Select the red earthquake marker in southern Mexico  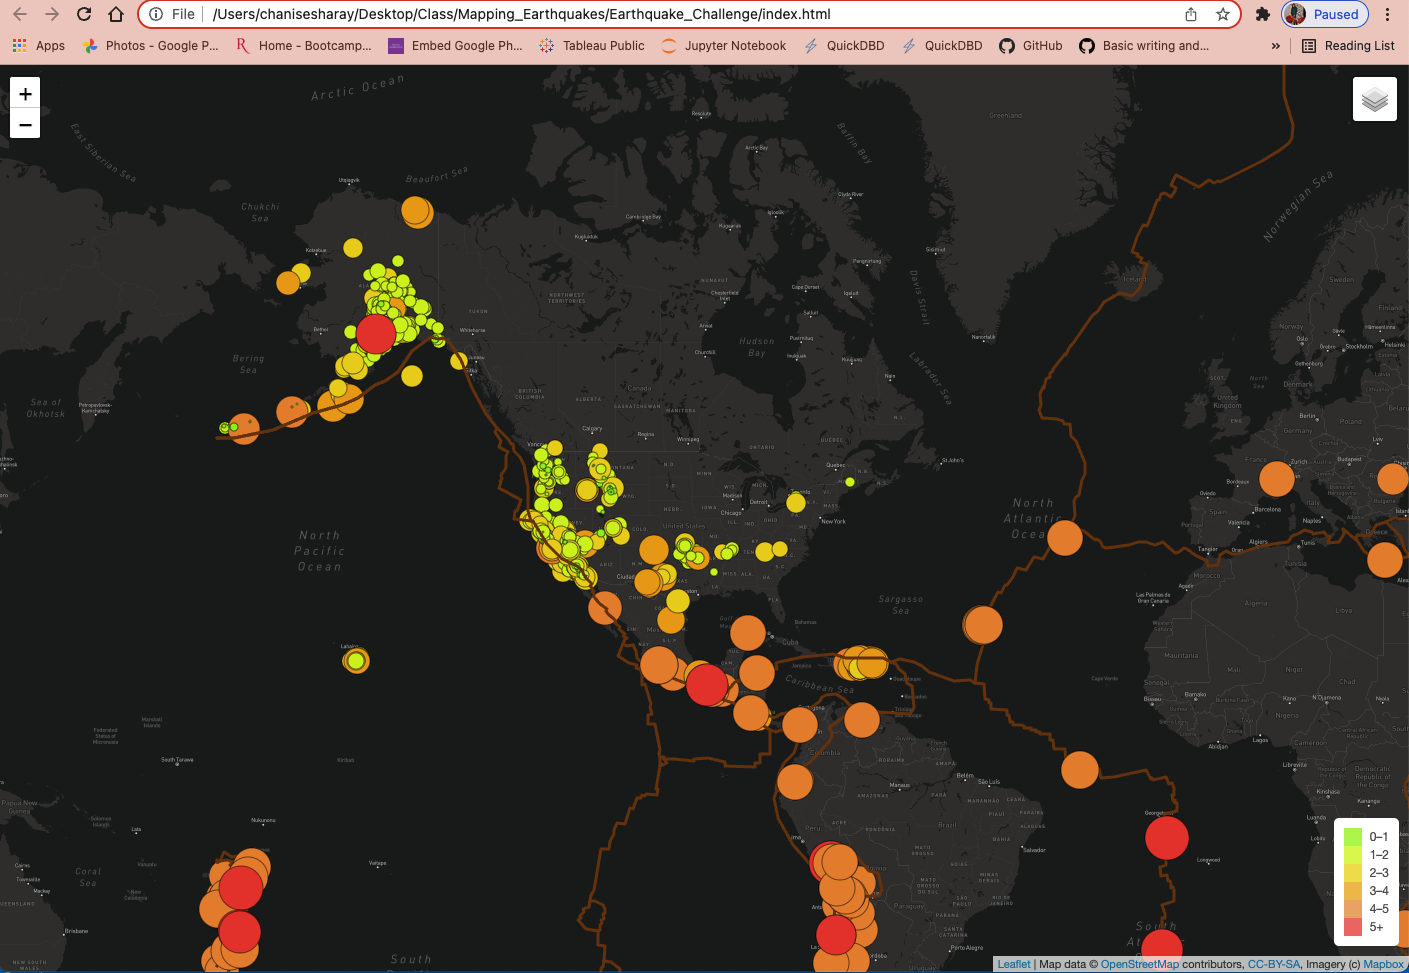(x=707, y=685)
